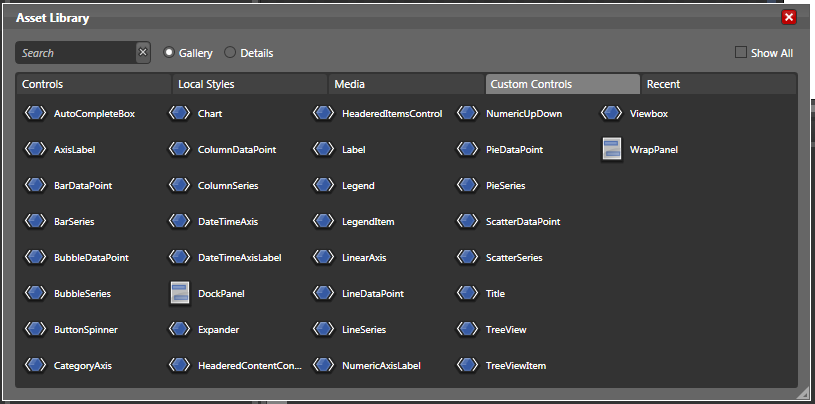Choose the ColumnSeries icon
The height and width of the screenshot is (404, 815).
pos(179,185)
